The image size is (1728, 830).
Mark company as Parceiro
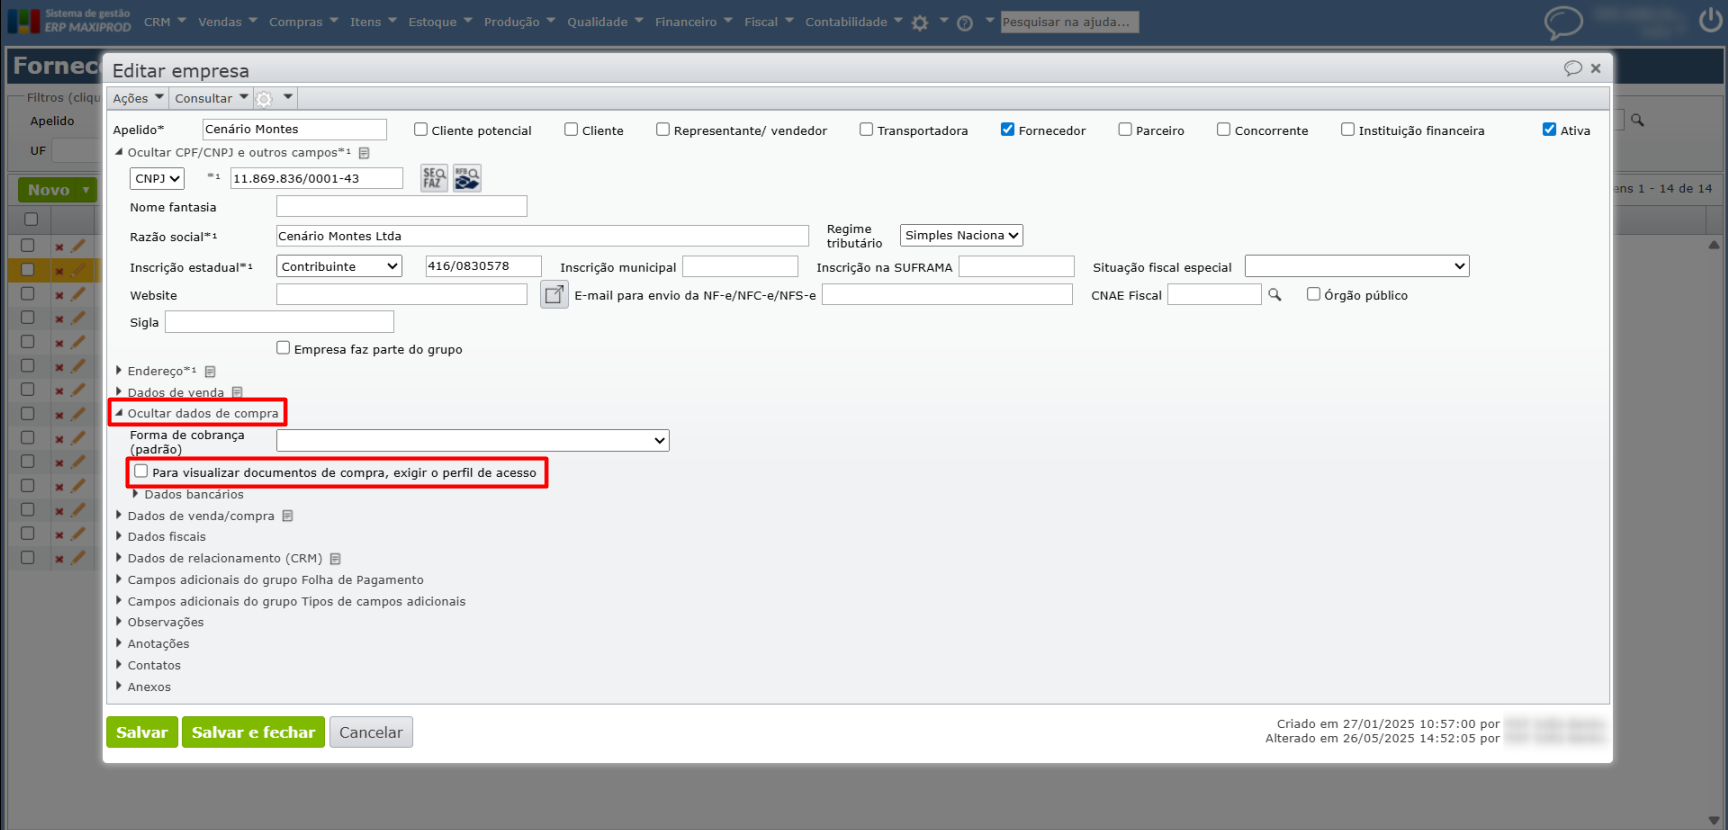tap(1125, 130)
